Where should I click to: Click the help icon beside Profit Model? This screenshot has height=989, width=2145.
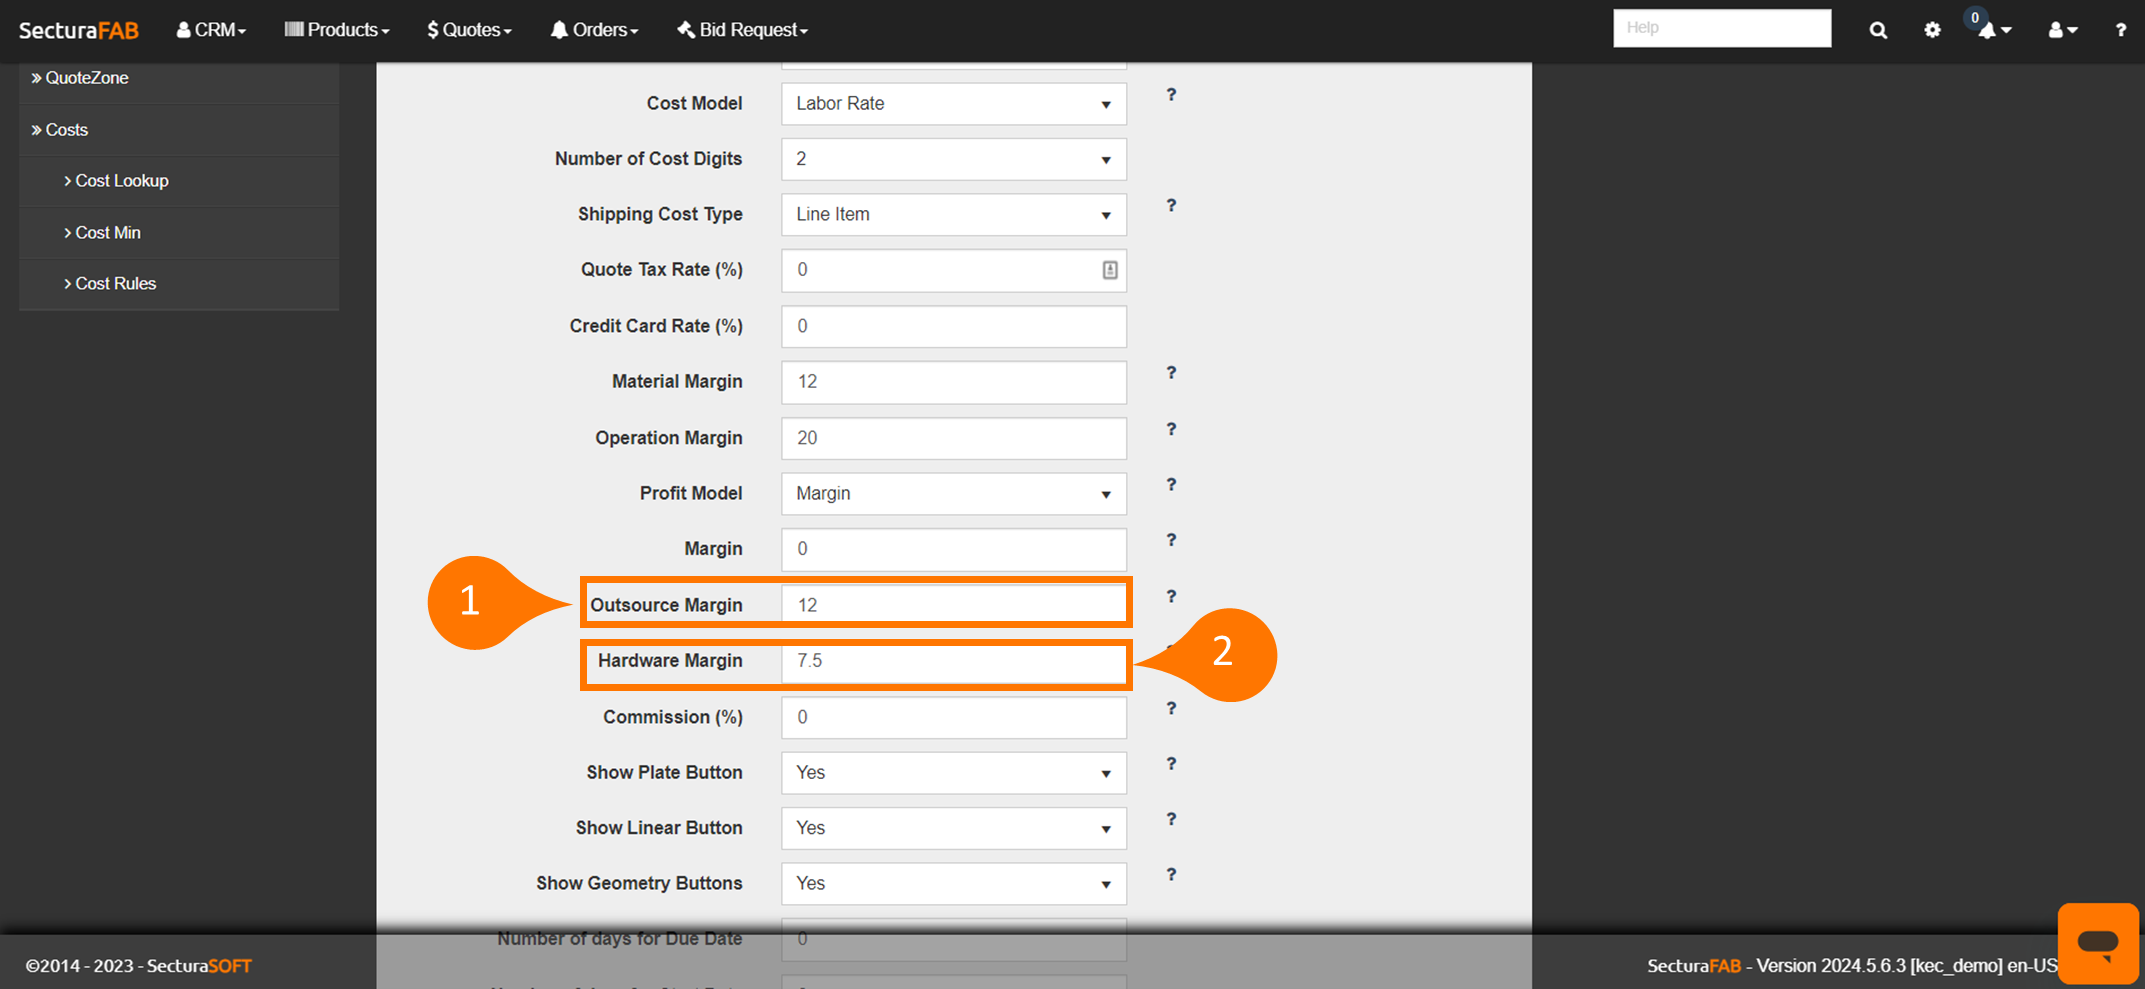point(1171,485)
